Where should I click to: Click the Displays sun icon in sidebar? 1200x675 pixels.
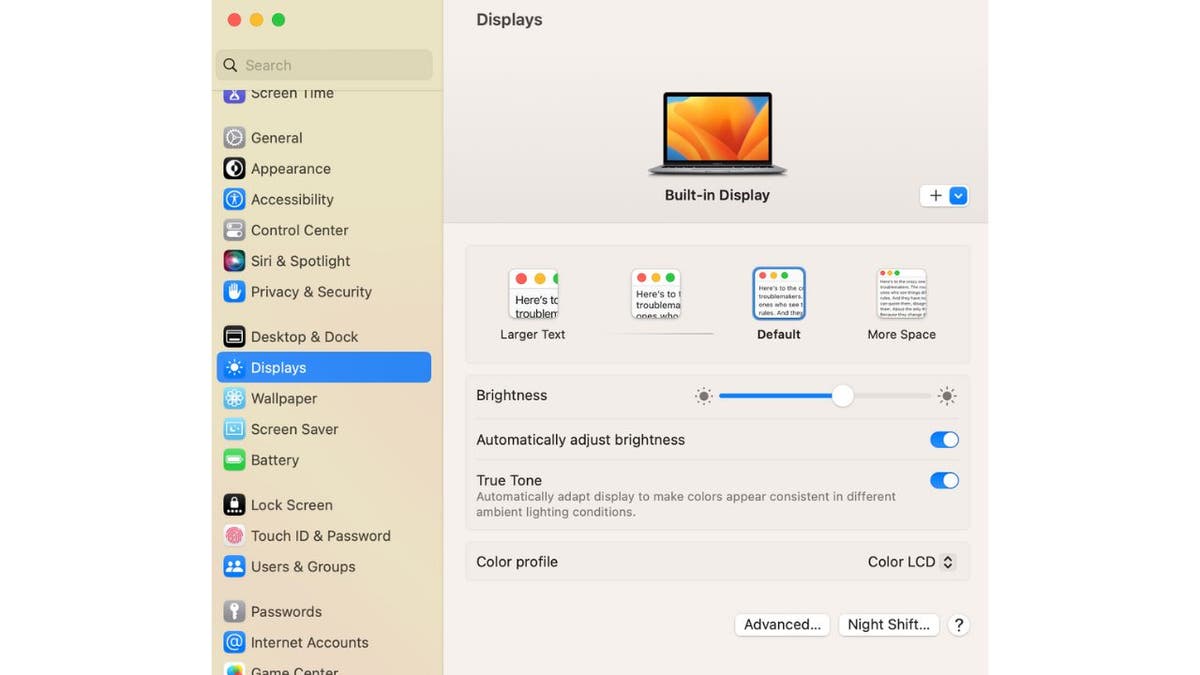point(234,368)
